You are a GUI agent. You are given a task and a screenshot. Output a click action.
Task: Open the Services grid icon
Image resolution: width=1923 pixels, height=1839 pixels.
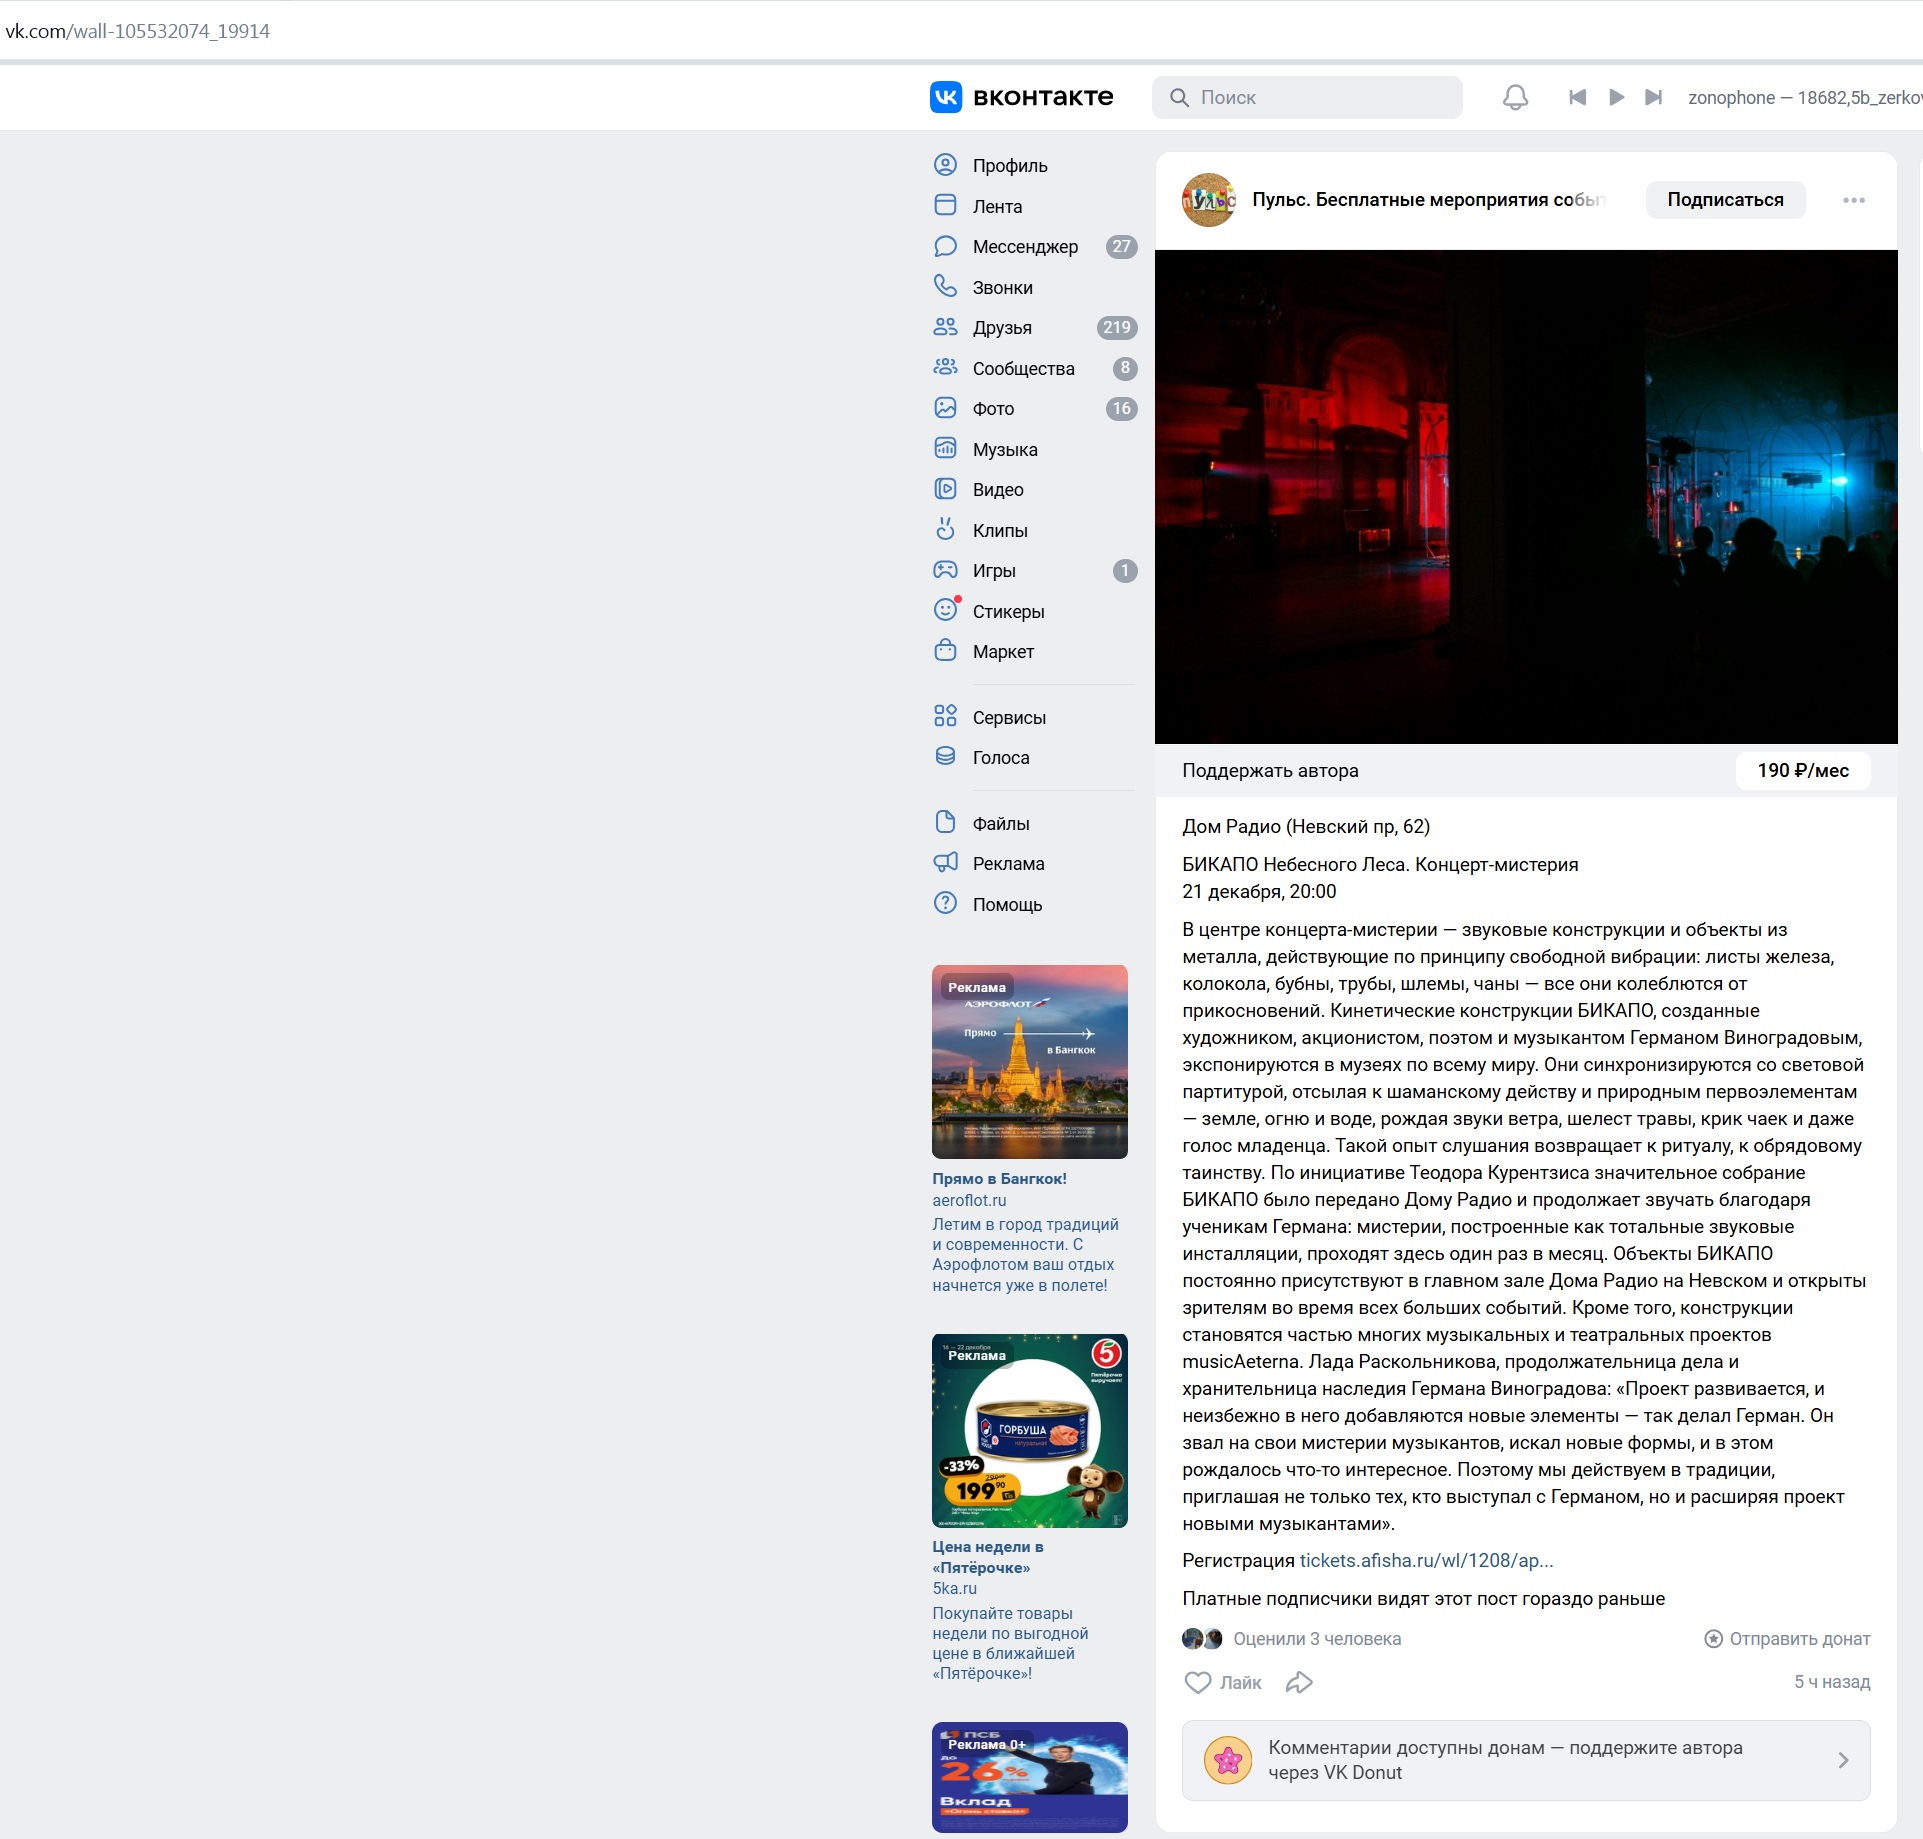pos(945,716)
